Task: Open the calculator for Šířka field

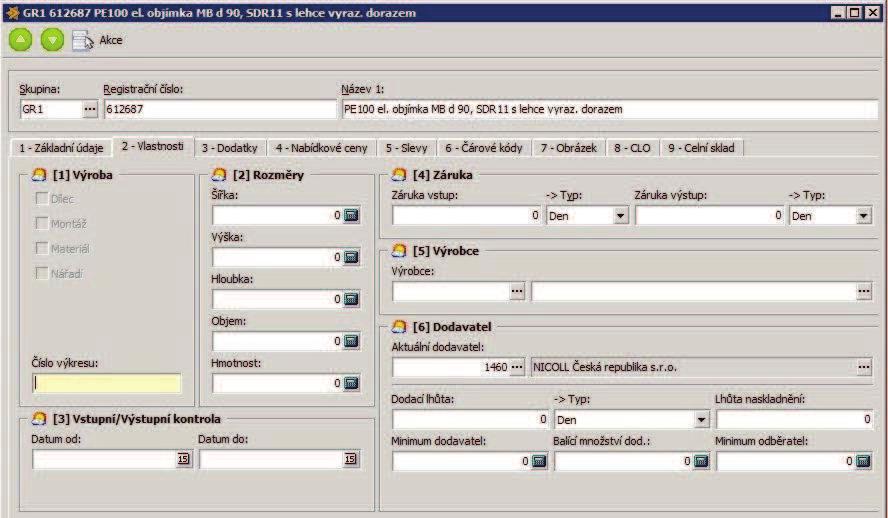Action: pos(352,215)
